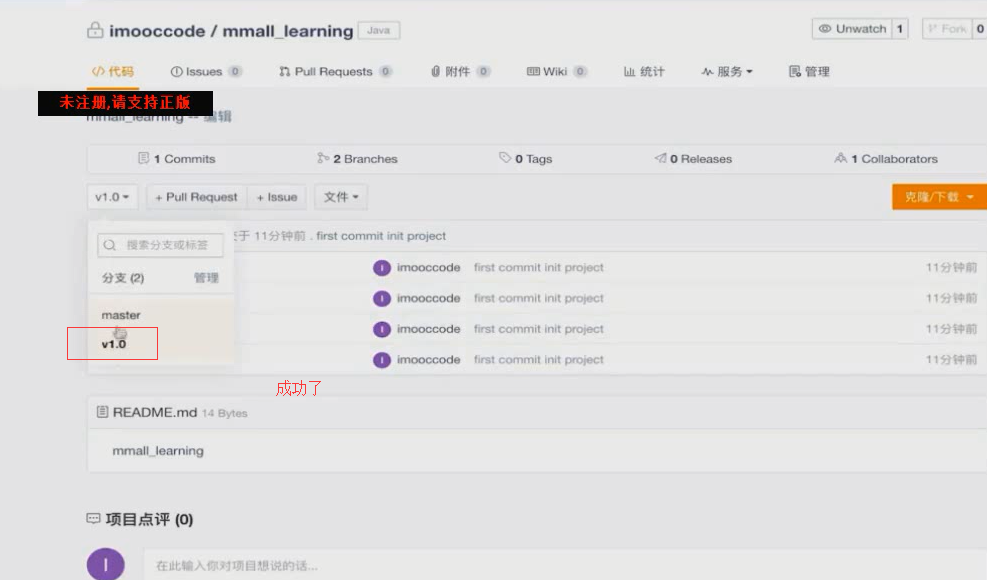Image resolution: width=987 pixels, height=580 pixels.
Task: Click 分支 (2) heading in branch panel
Action: (x=123, y=278)
